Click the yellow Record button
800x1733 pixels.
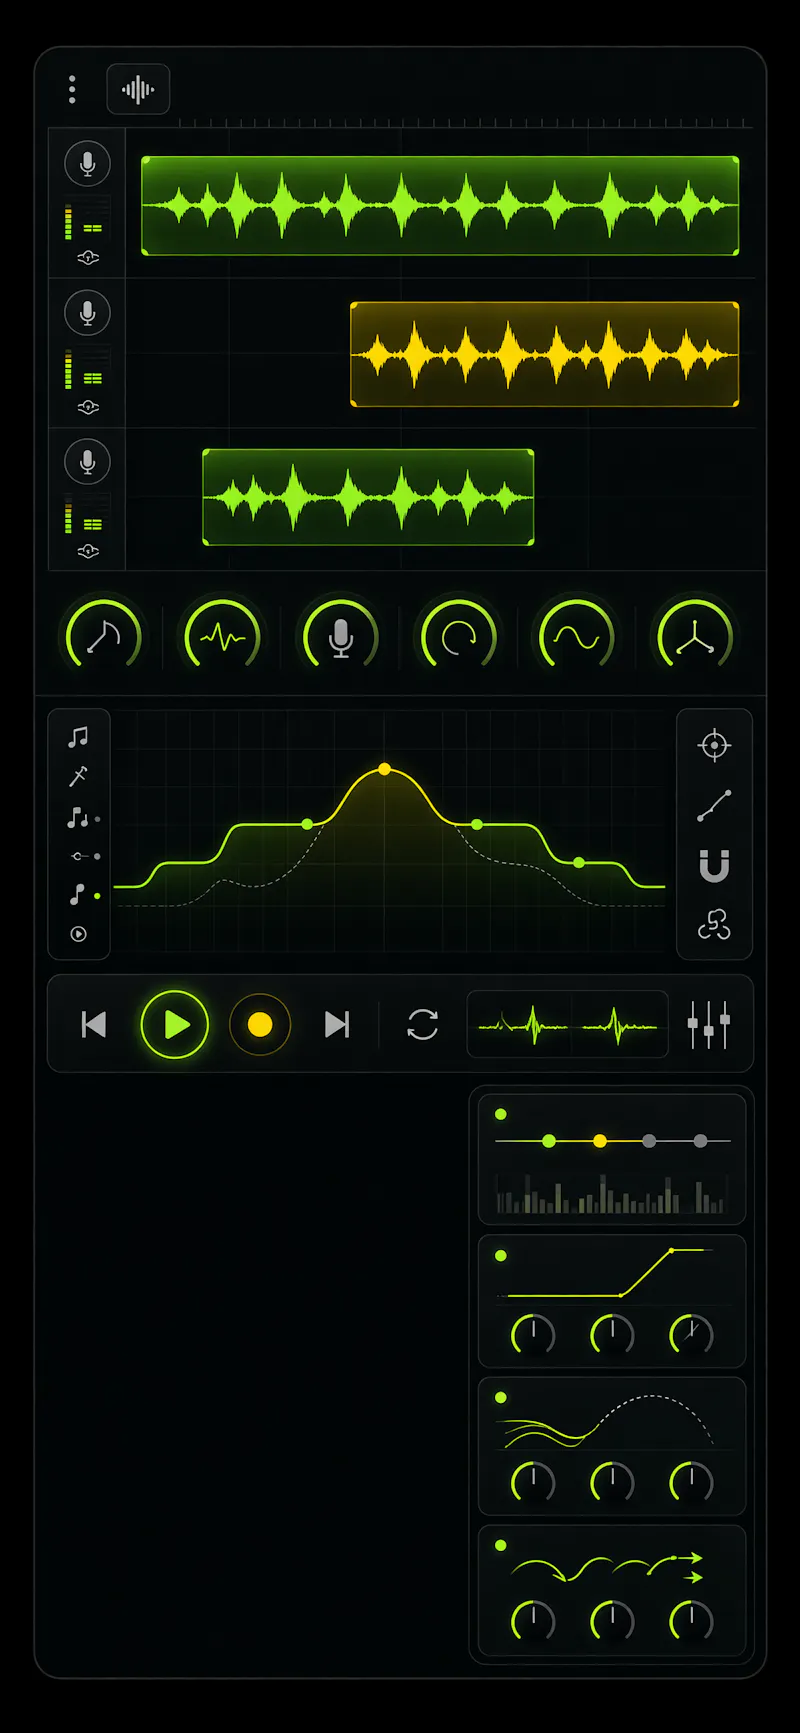[260, 1024]
